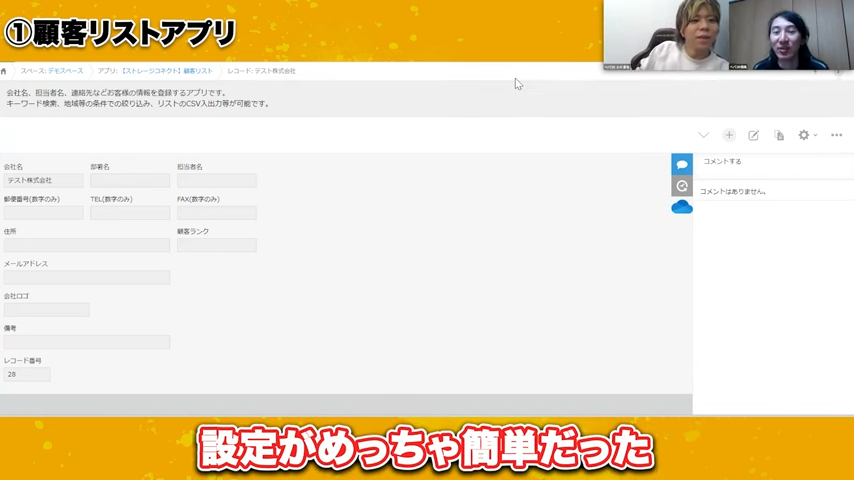Add a new record with the plus icon

pyautogui.click(x=729, y=135)
